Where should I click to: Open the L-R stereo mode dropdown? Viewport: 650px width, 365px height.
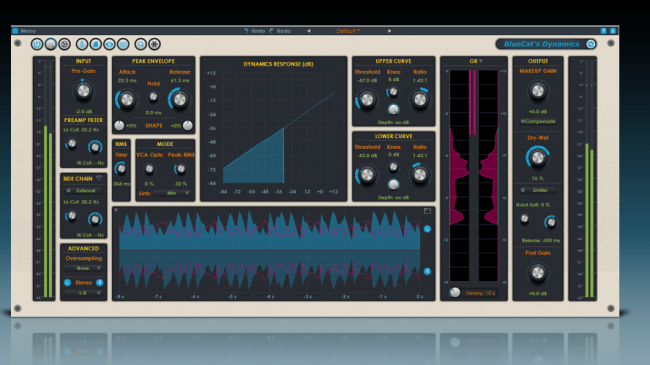coord(83,293)
